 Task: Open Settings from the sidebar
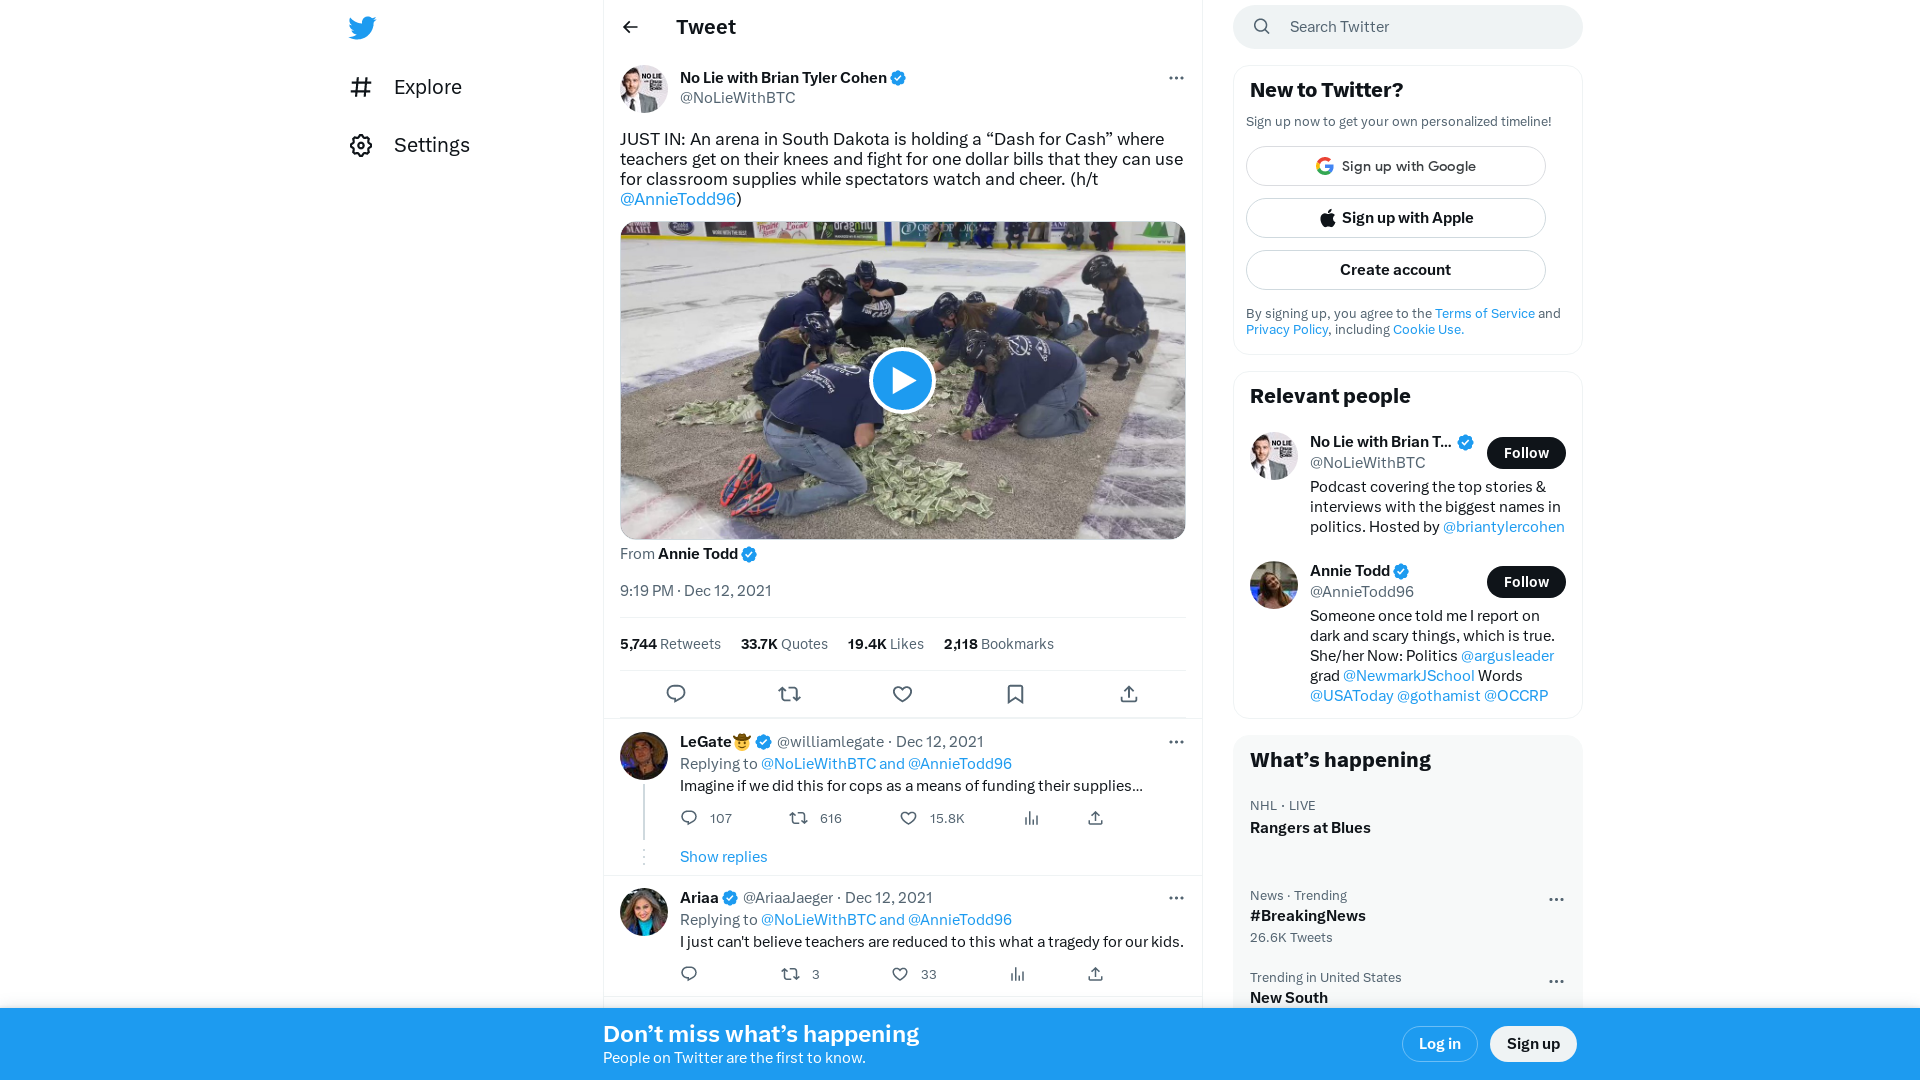(x=410, y=145)
